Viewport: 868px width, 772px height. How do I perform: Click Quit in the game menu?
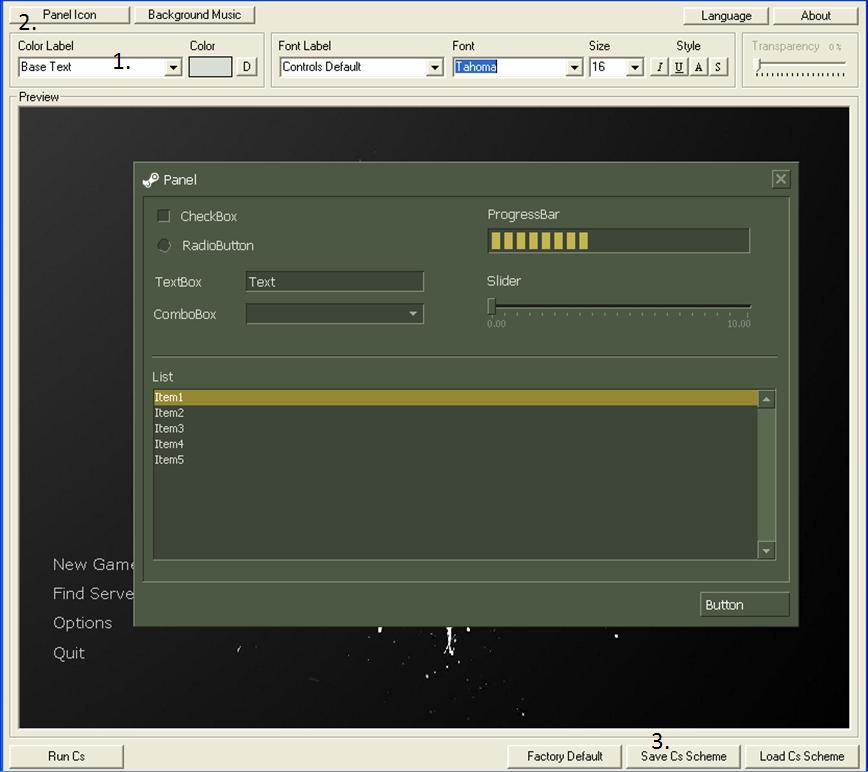[x=69, y=653]
